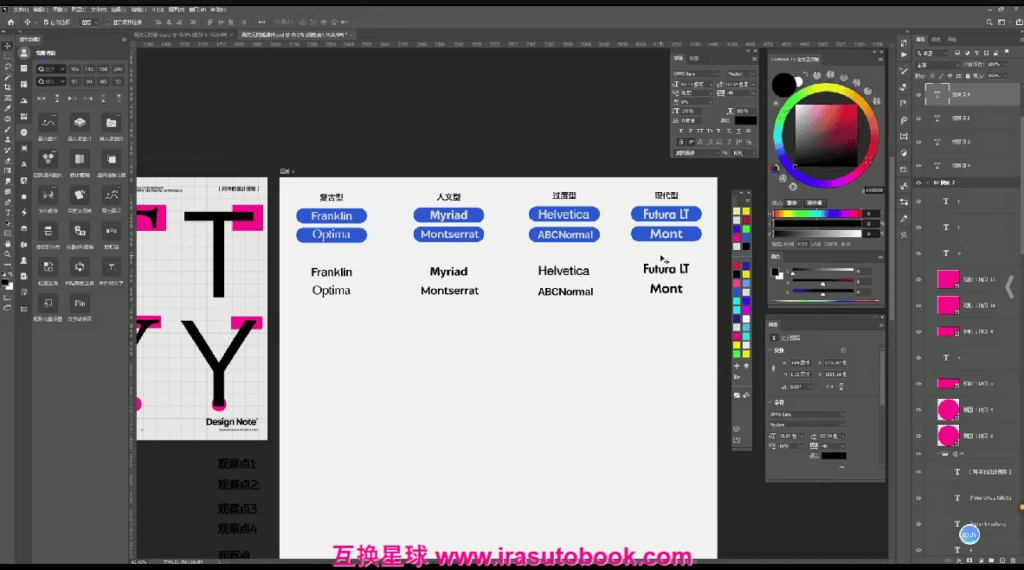Open font style Medium dropdown in Character panel

click(x=741, y=74)
